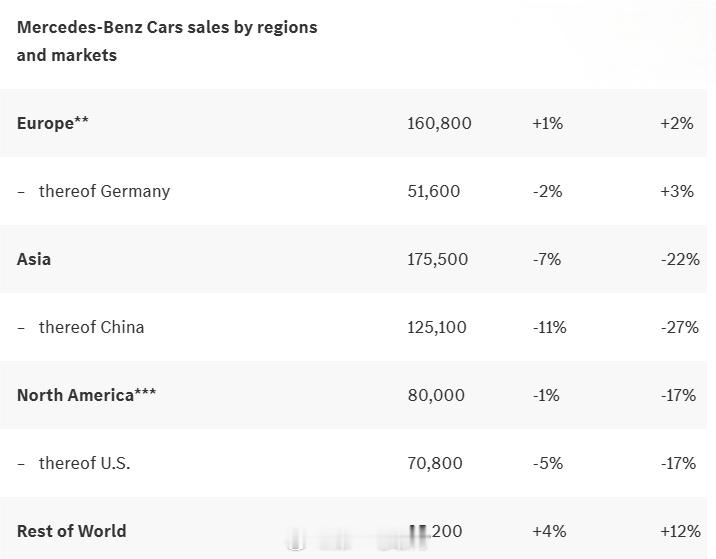Click the -22% value for Asia
The height and width of the screenshot is (559, 716).
(680, 259)
